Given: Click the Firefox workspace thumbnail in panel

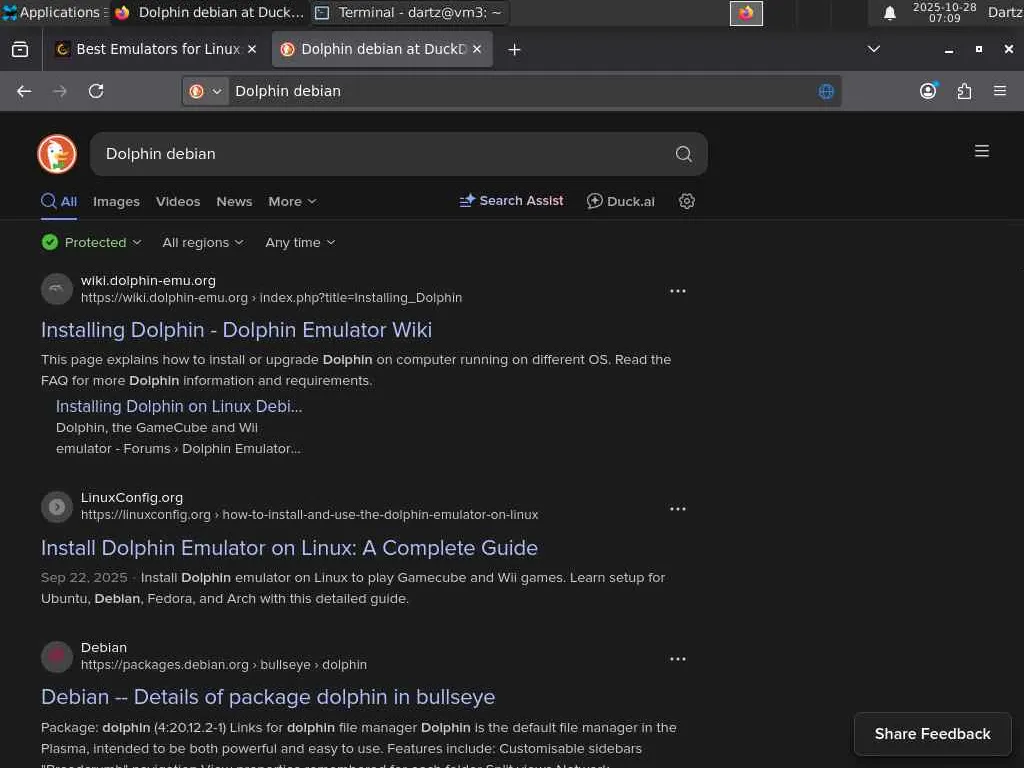Looking at the screenshot, I should pyautogui.click(x=746, y=13).
